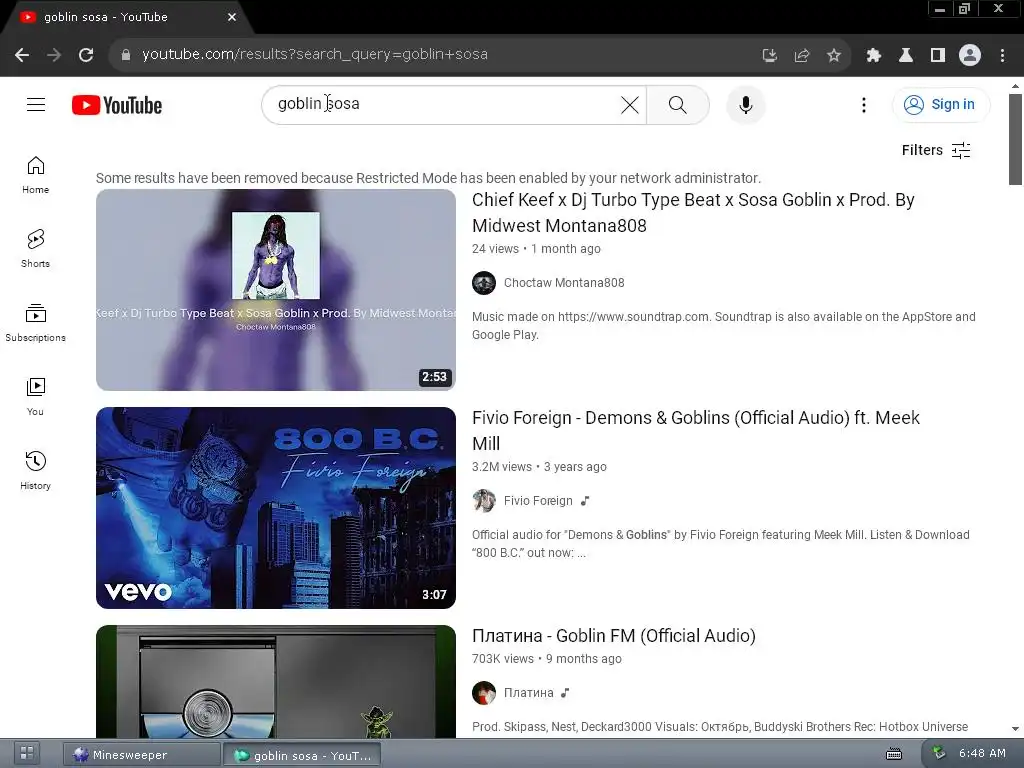Toggle the browser side panel
This screenshot has width=1024, height=768.
(938, 55)
